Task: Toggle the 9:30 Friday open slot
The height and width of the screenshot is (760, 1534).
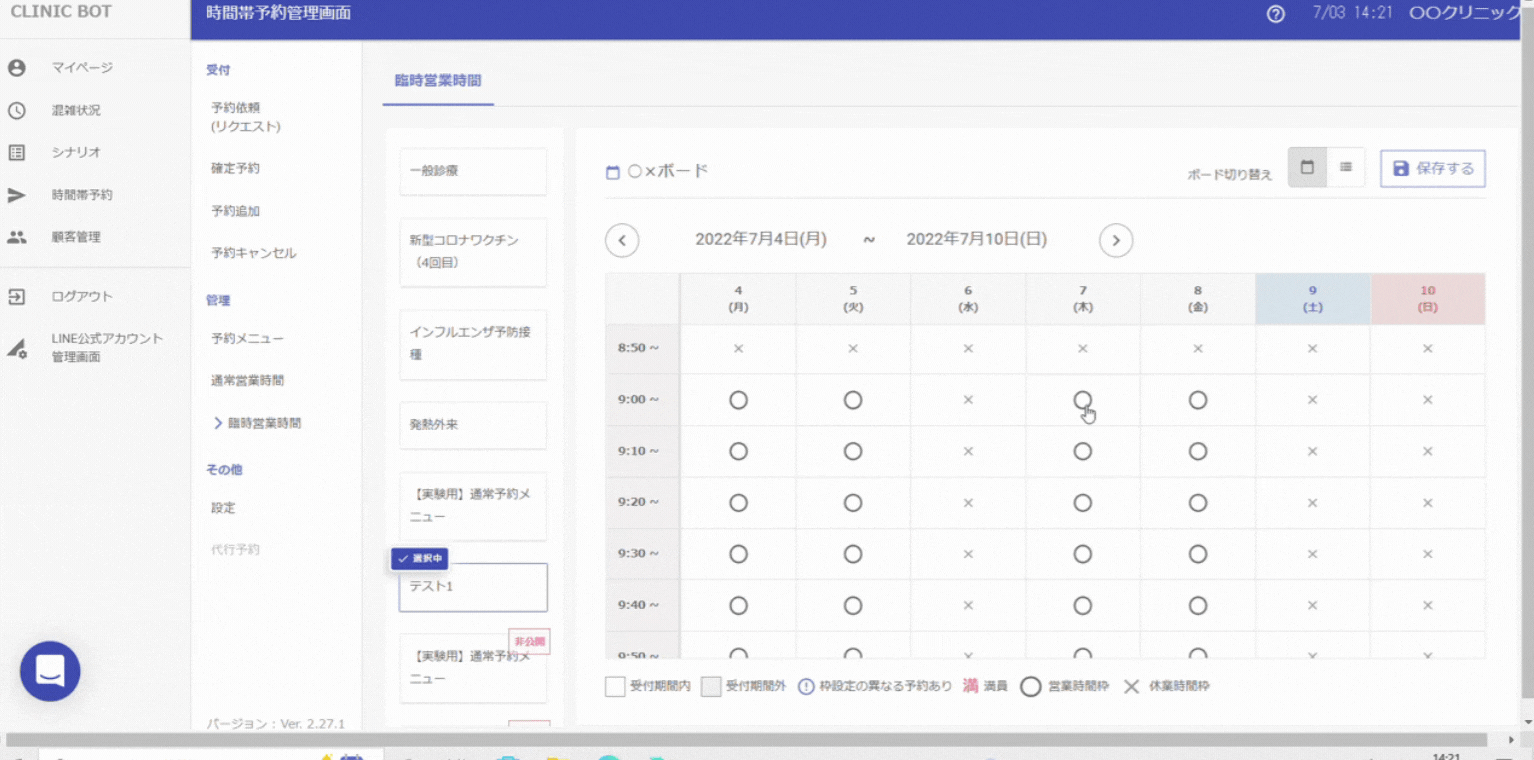Action: pos(1198,554)
